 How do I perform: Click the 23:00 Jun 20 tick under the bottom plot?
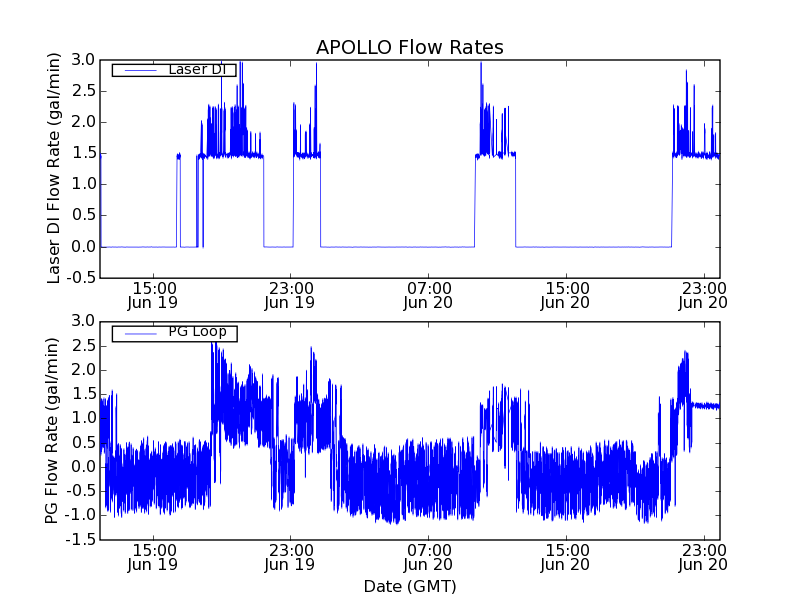click(703, 556)
